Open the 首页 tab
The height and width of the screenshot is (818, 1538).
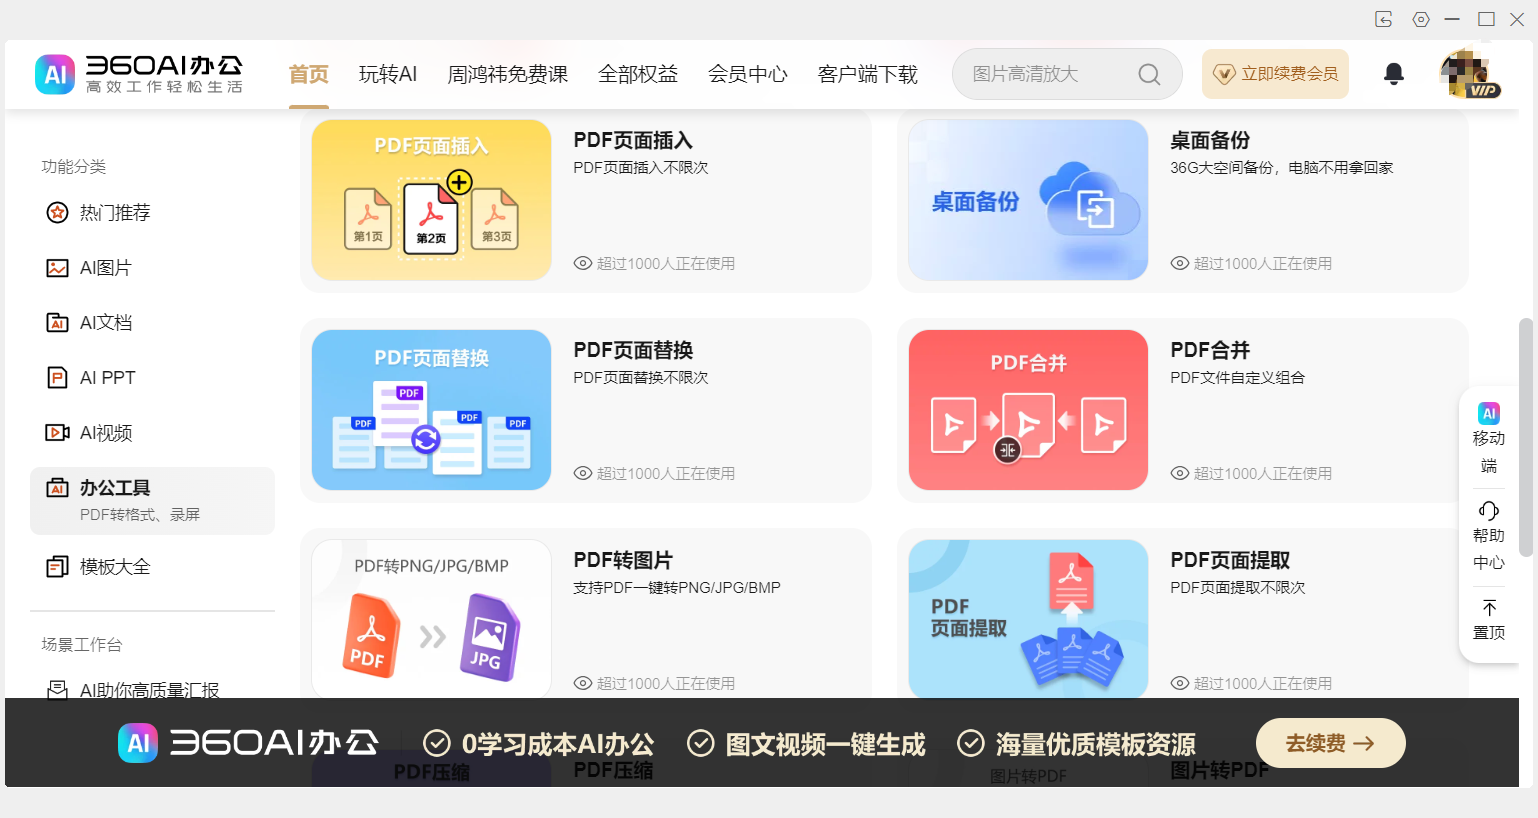[308, 74]
